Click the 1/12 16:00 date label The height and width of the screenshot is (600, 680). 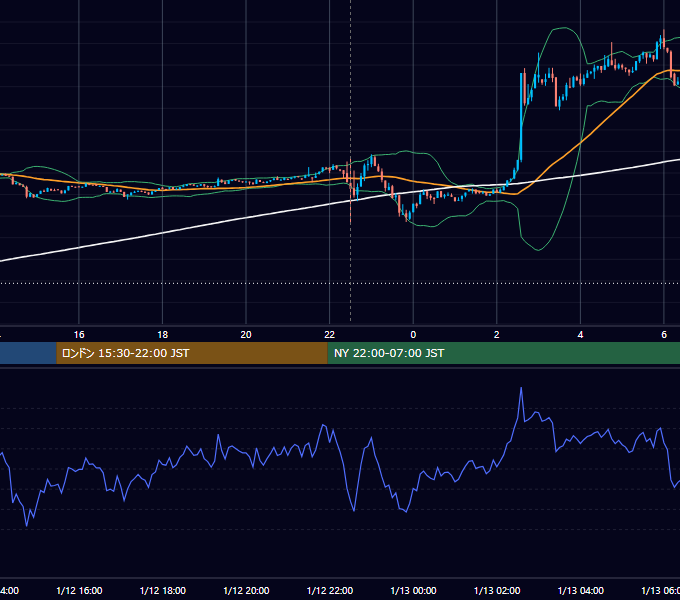(x=79, y=590)
